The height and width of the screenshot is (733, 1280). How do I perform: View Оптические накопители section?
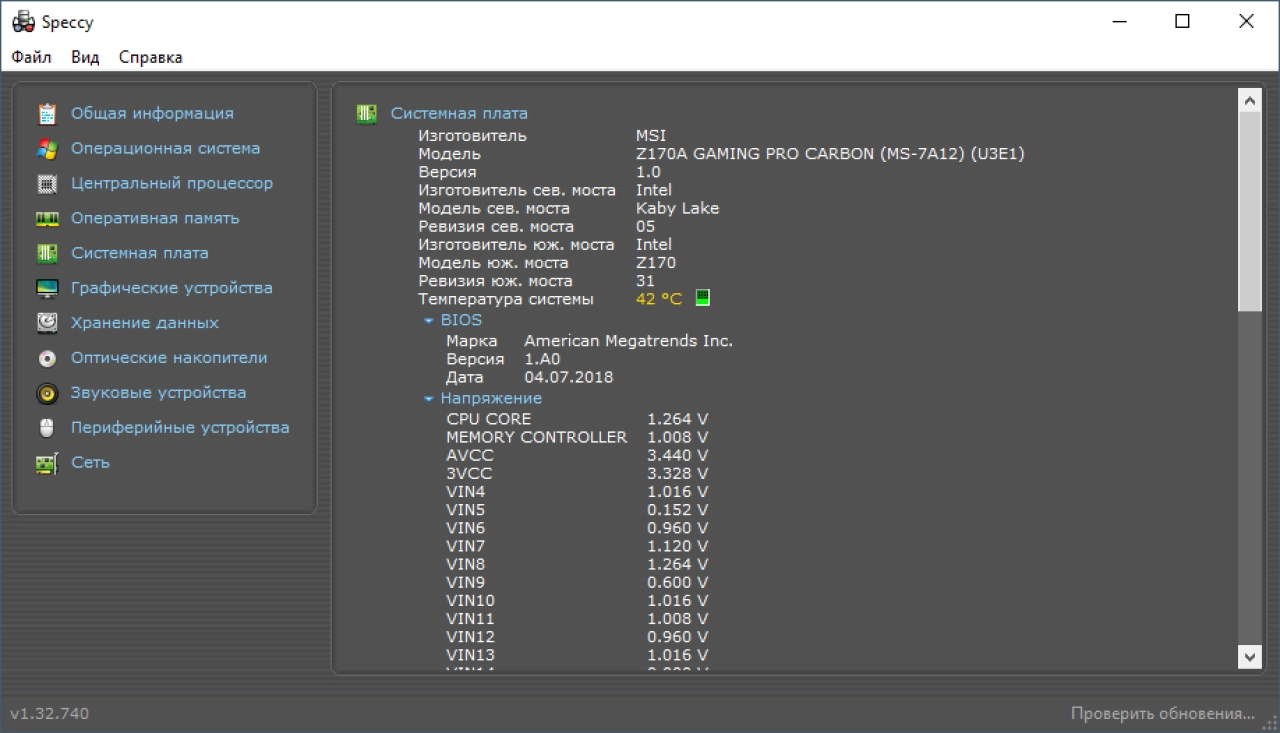coord(169,358)
